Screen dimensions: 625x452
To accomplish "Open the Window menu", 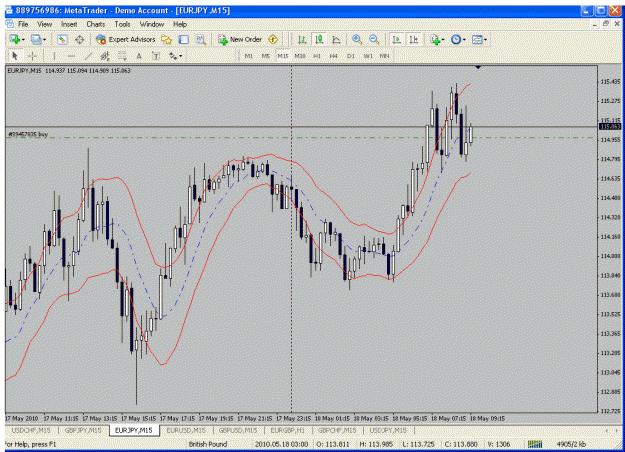I will click(x=152, y=24).
